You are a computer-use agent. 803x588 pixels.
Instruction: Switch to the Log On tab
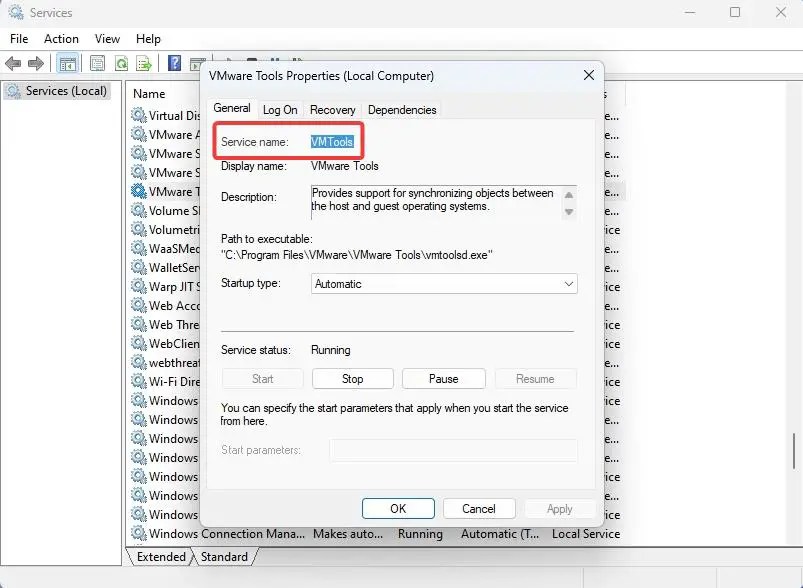click(280, 110)
